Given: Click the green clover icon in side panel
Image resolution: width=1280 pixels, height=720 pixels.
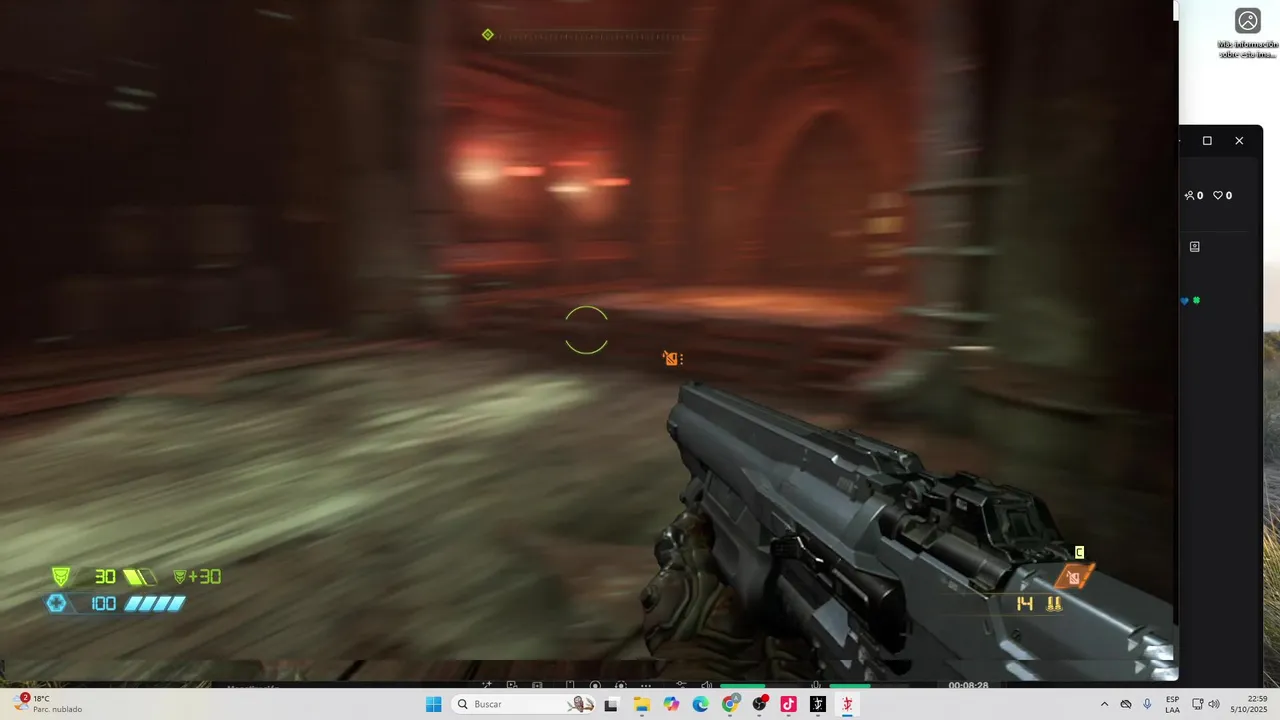Looking at the screenshot, I should (x=1196, y=300).
